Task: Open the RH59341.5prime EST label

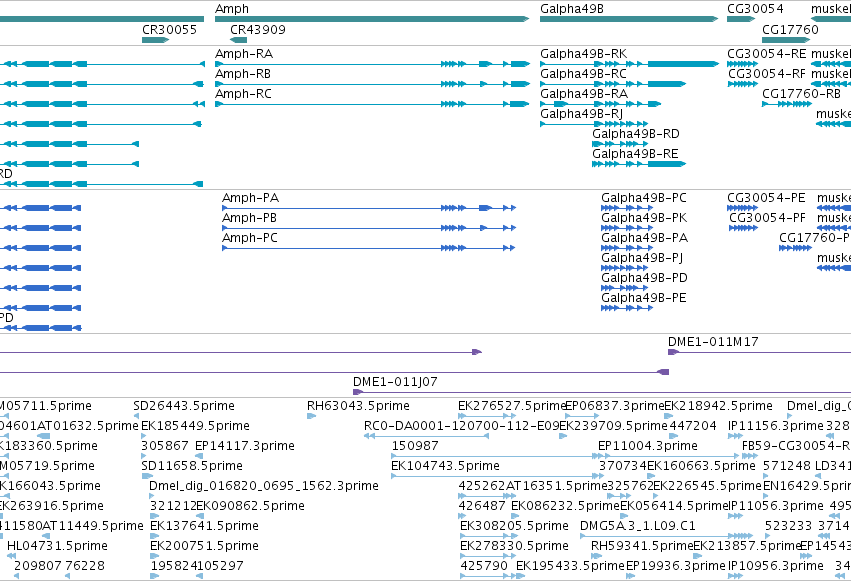Action: coord(642,546)
